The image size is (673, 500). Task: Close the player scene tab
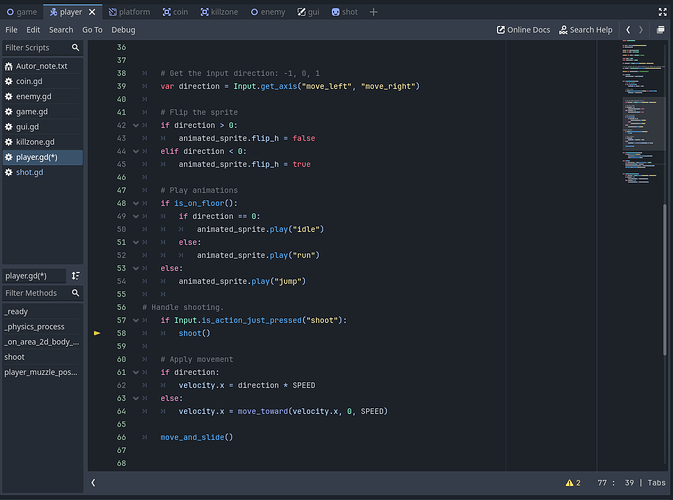click(92, 12)
